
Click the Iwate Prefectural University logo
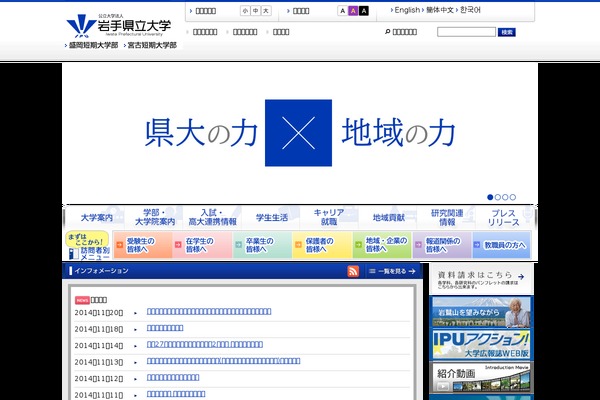[119, 26]
